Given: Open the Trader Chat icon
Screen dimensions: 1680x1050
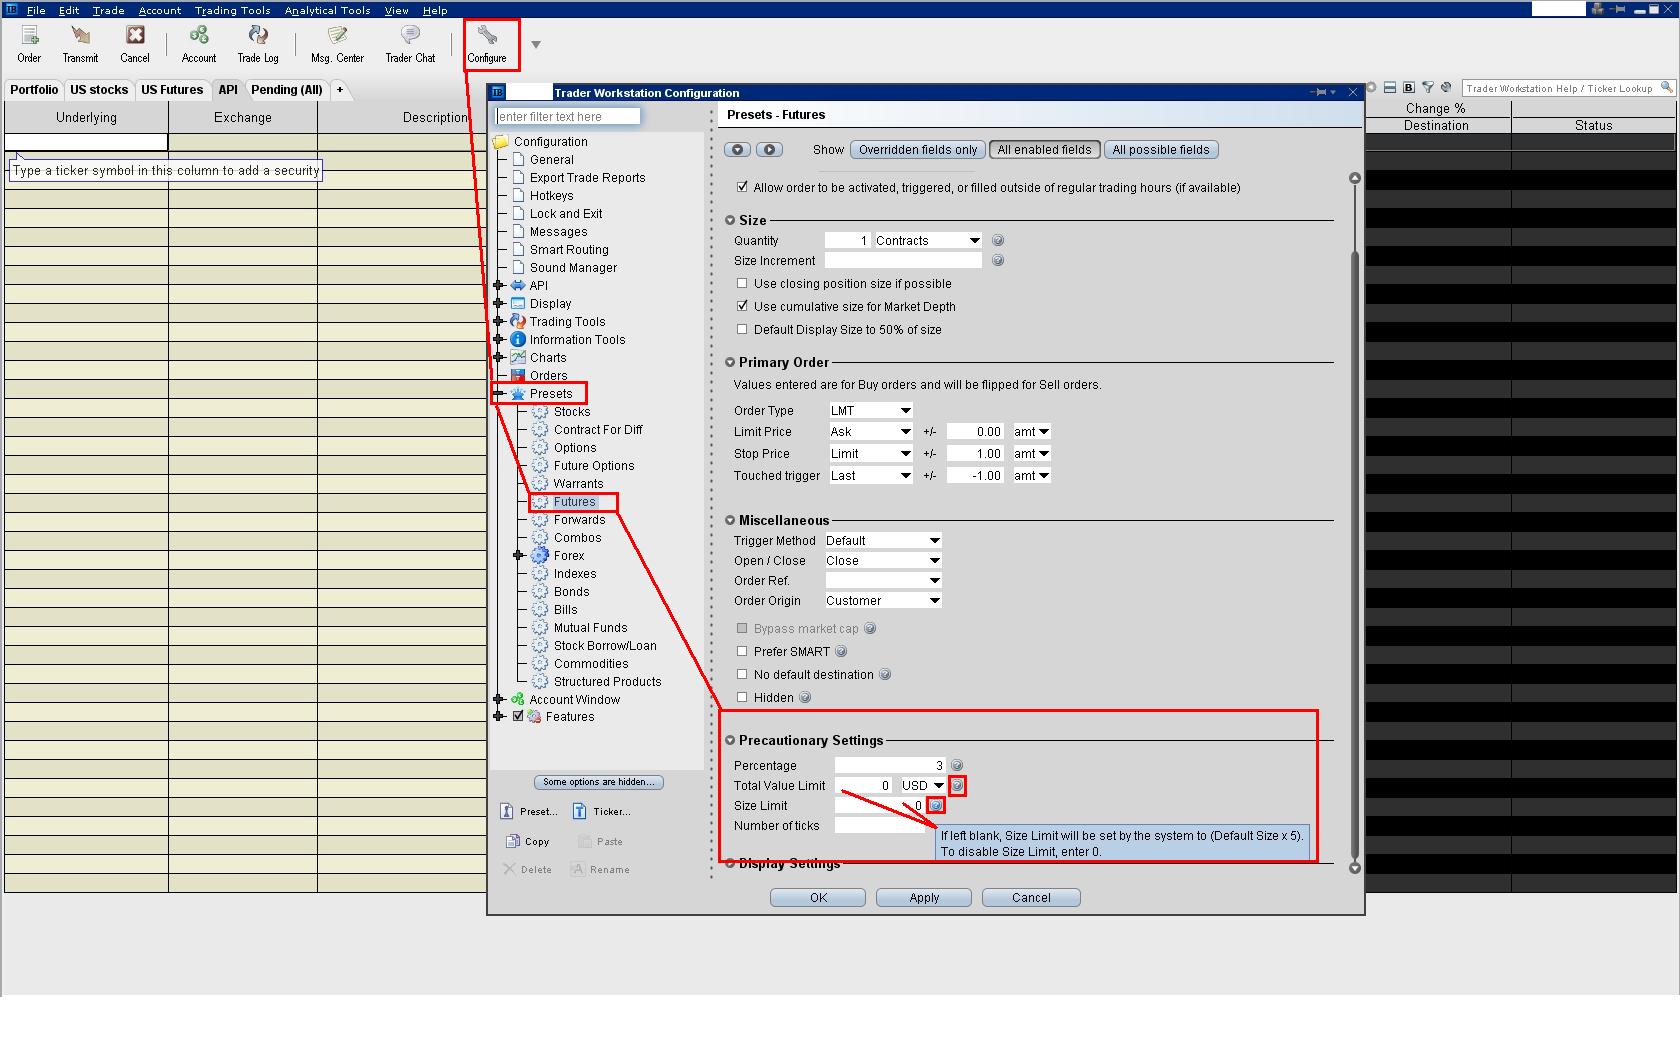Looking at the screenshot, I should coord(410,37).
